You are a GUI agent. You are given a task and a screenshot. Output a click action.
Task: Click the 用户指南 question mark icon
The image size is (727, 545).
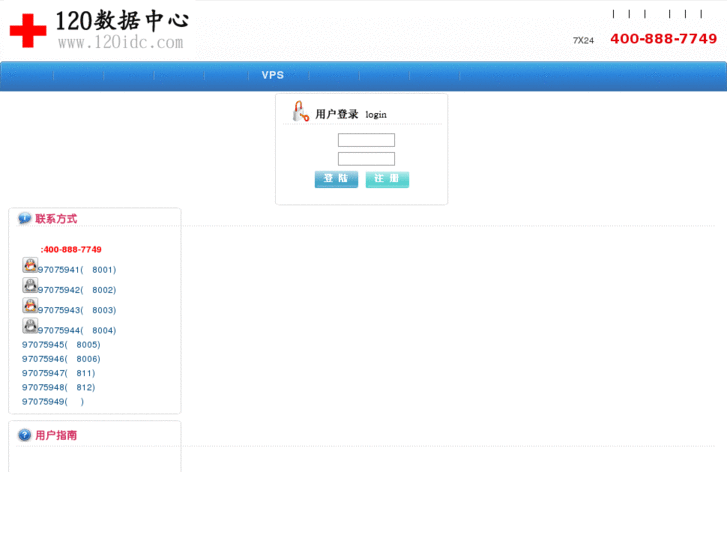click(25, 435)
